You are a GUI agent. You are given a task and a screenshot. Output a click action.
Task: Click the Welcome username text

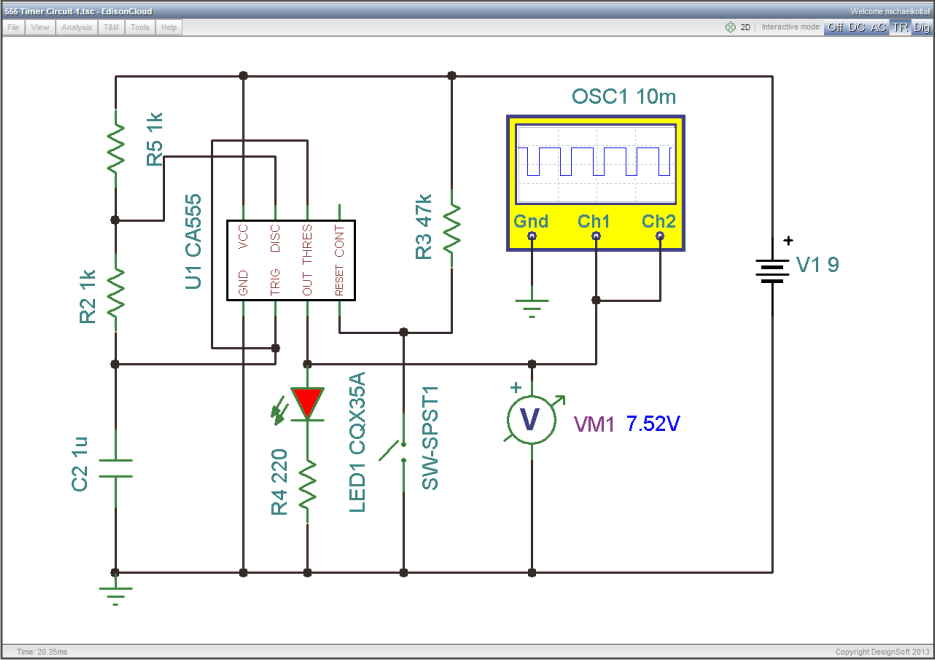coord(890,11)
